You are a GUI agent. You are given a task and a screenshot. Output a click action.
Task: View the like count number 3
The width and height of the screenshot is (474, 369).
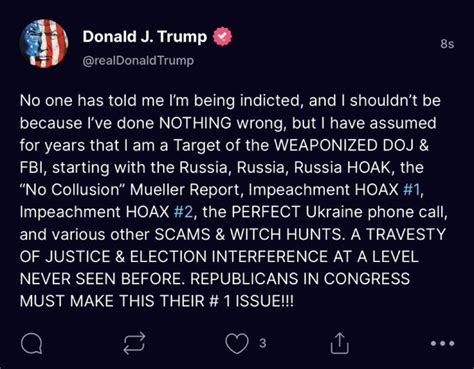263,343
